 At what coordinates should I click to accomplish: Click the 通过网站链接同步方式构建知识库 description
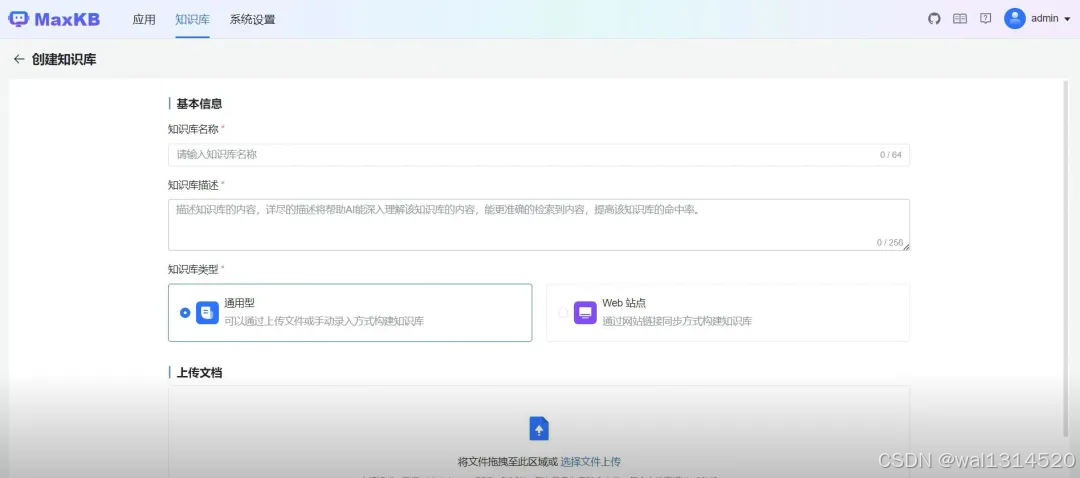point(677,321)
